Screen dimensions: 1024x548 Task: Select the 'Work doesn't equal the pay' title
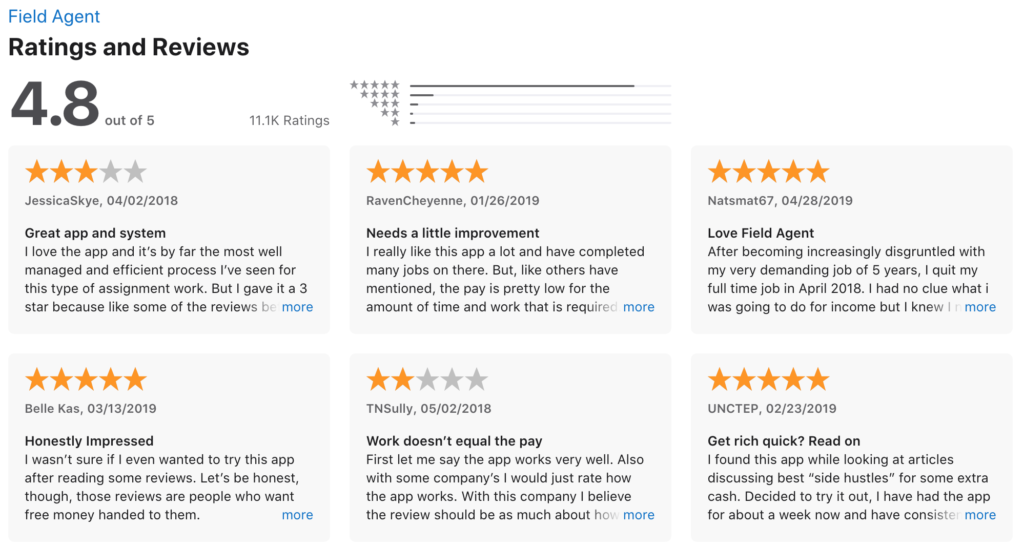click(455, 441)
